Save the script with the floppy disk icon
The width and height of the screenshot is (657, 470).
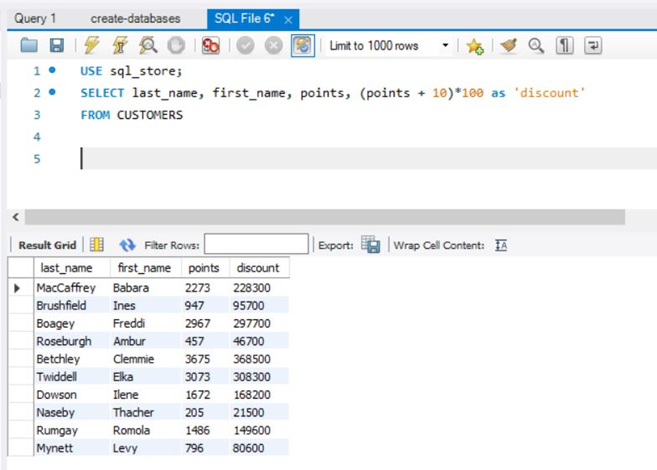[57, 45]
